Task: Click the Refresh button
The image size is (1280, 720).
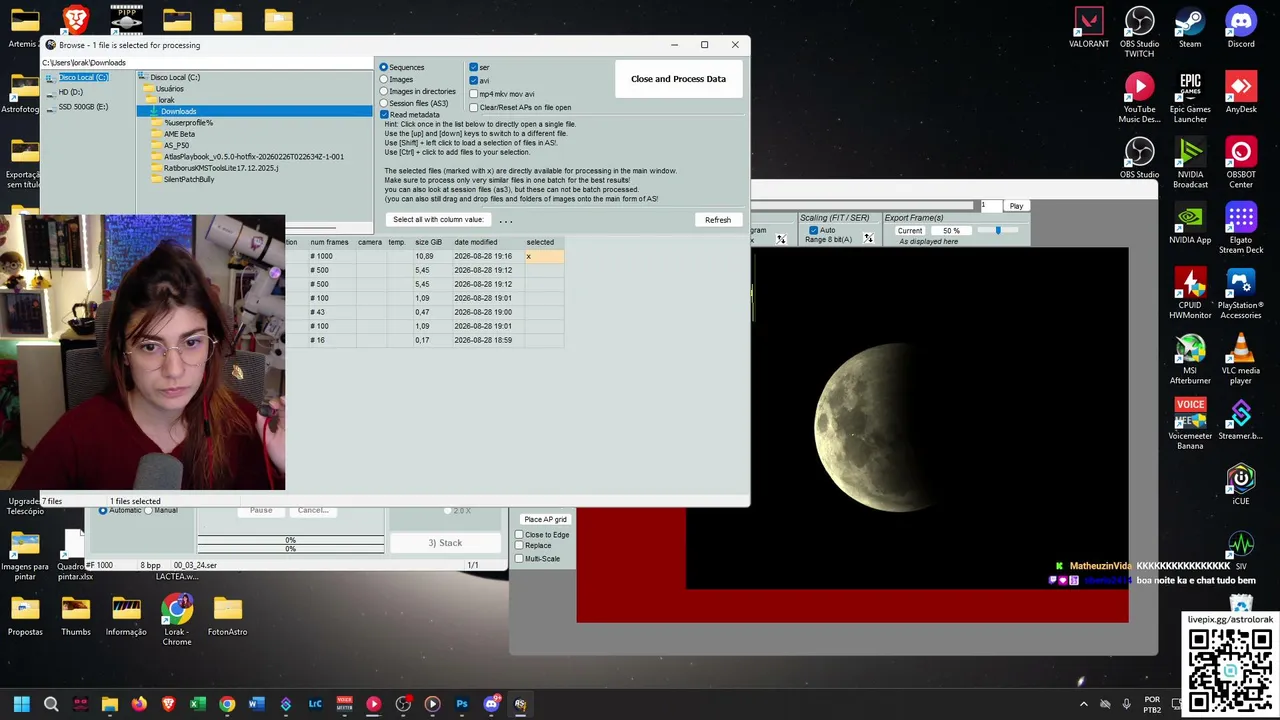Action: (718, 220)
